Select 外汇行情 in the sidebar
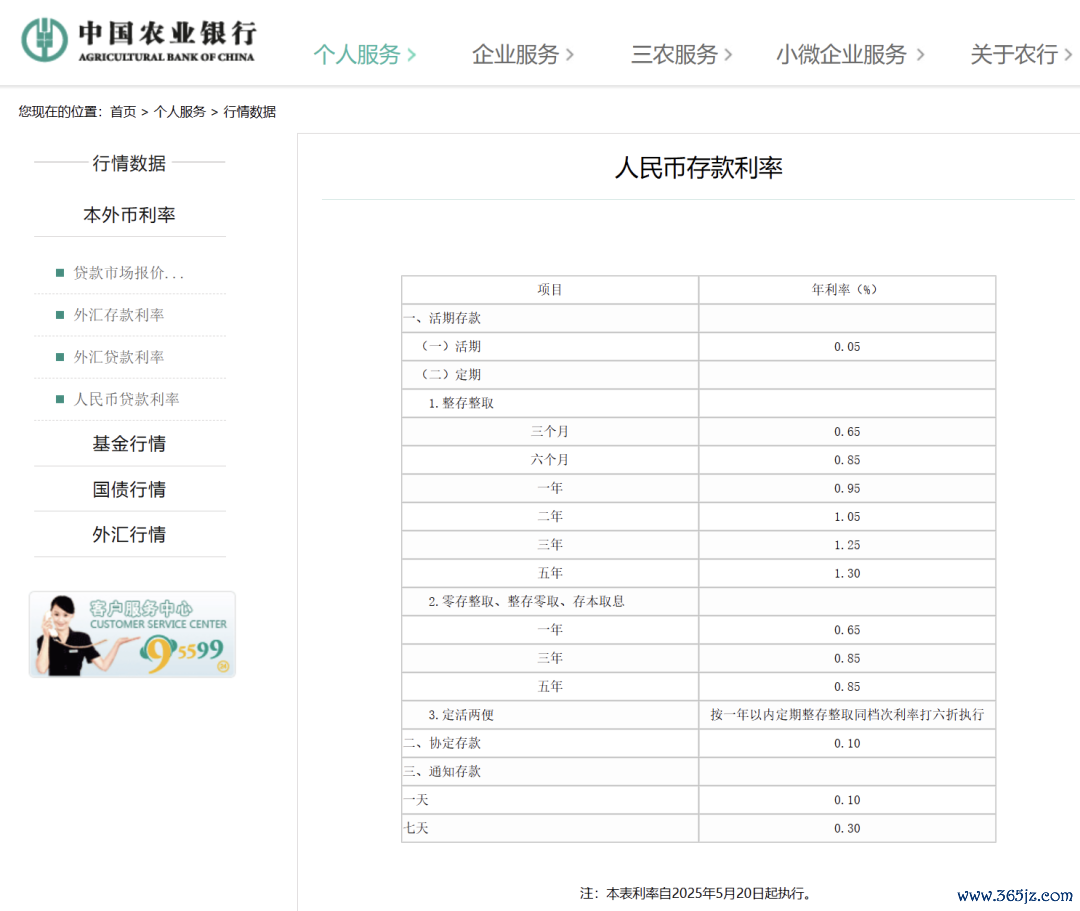 pyautogui.click(x=129, y=534)
